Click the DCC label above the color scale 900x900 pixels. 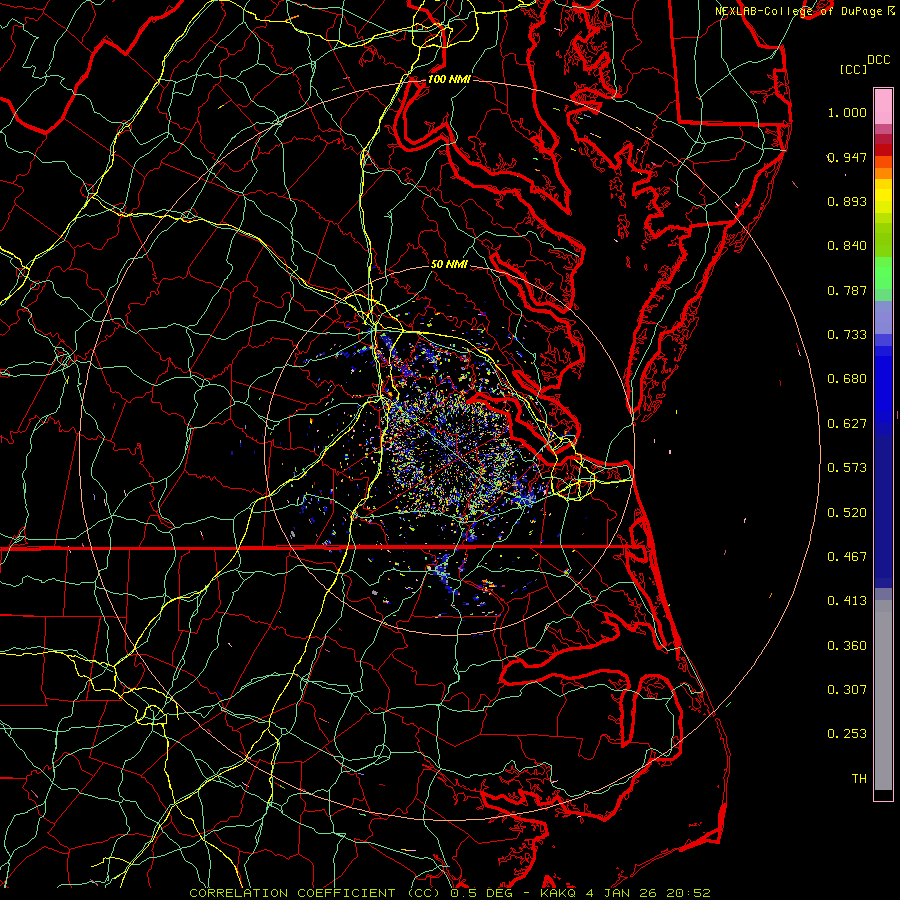click(x=878, y=60)
